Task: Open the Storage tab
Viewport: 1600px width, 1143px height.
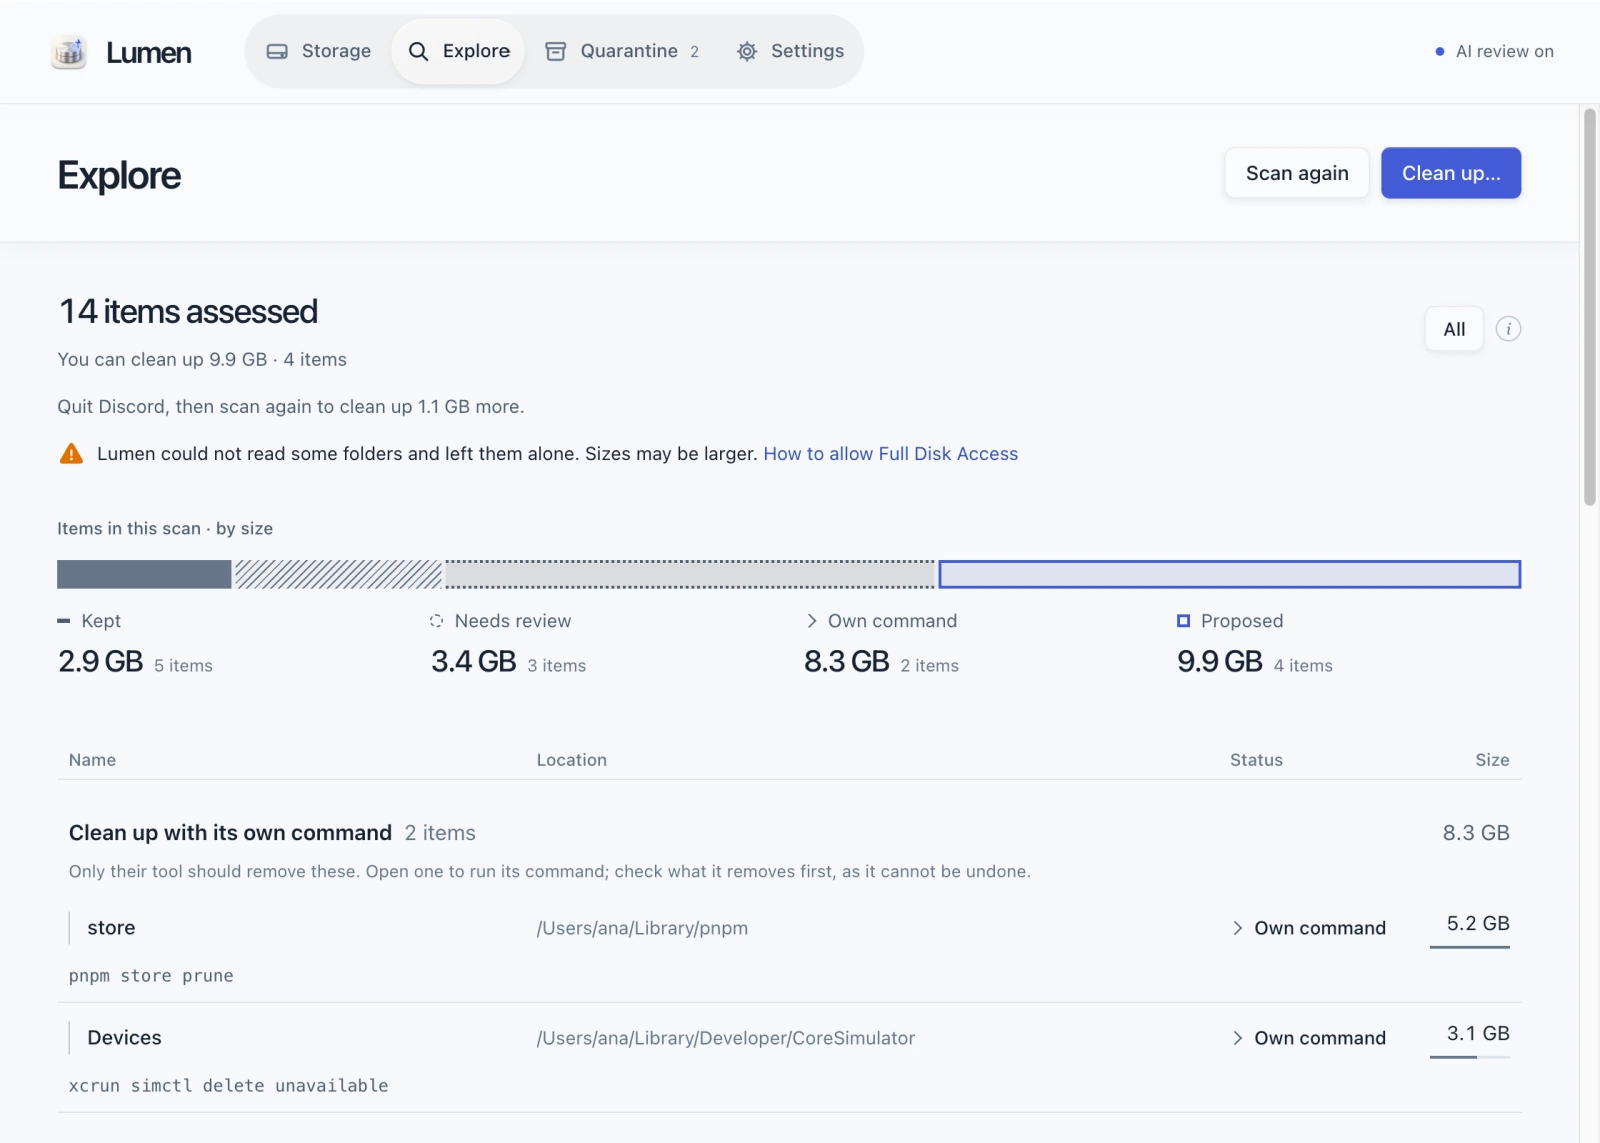Action: pos(320,51)
